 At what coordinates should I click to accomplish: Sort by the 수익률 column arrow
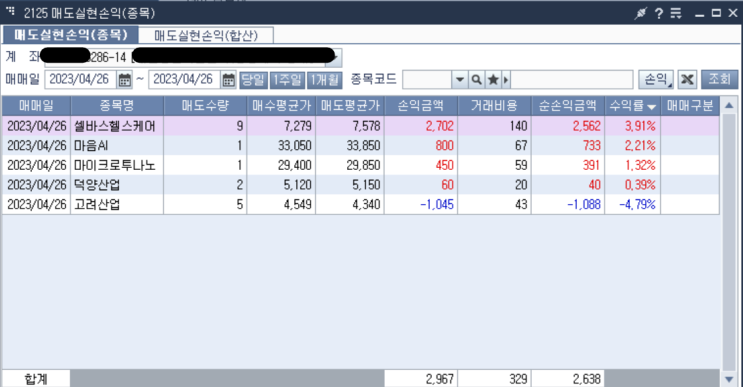pos(652,107)
